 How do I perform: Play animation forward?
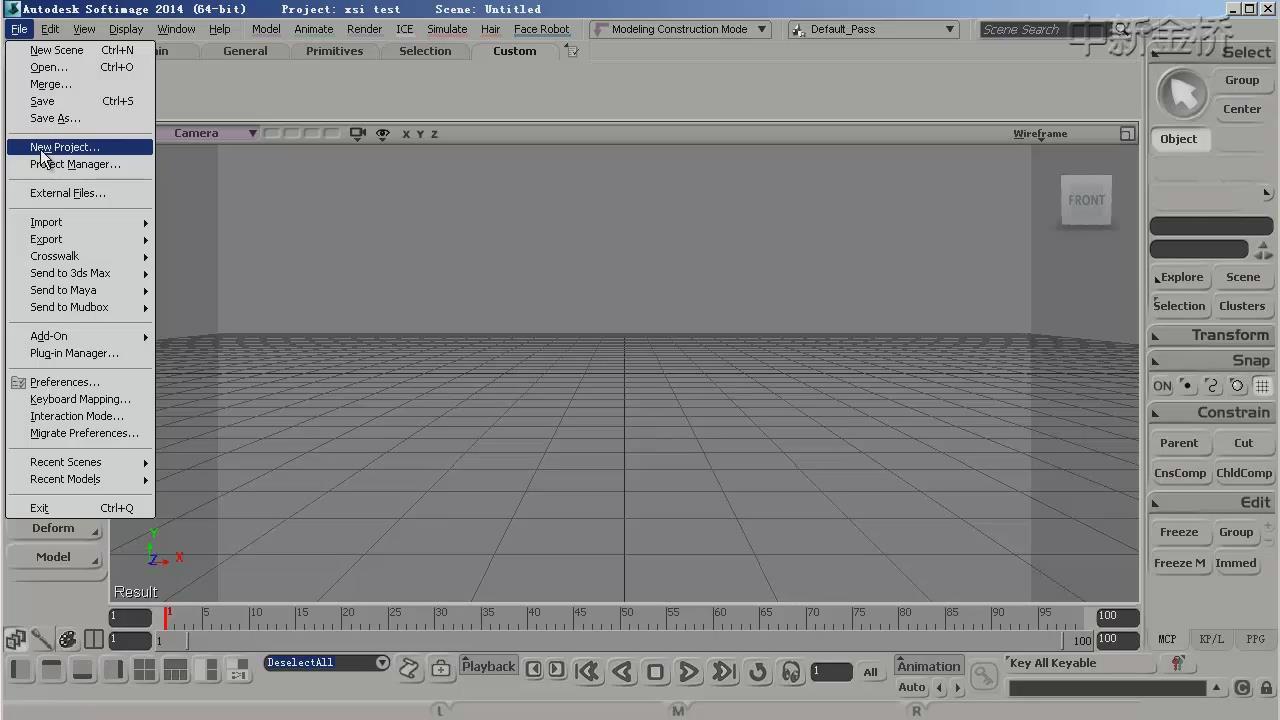click(x=689, y=672)
